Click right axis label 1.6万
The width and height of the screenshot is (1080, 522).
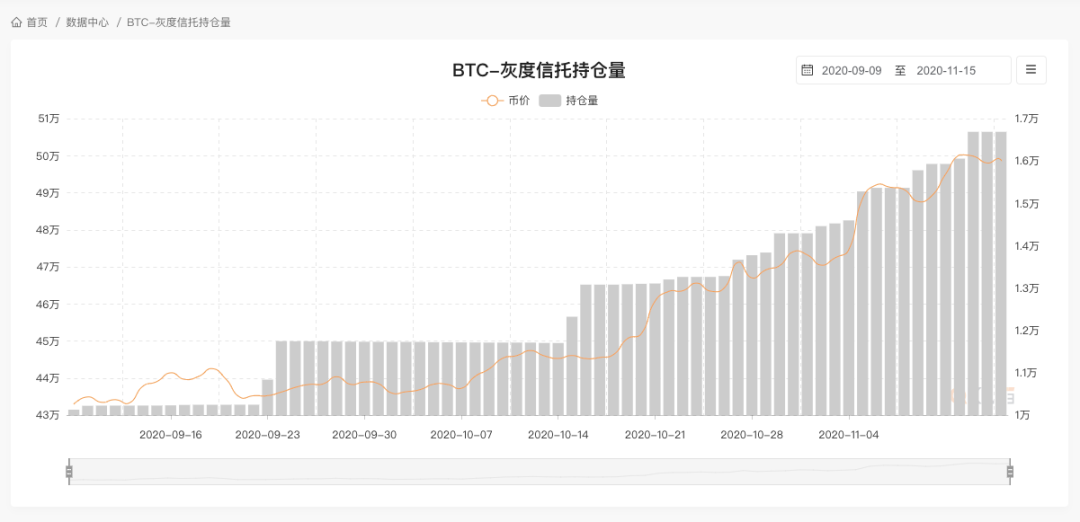coord(1027,161)
